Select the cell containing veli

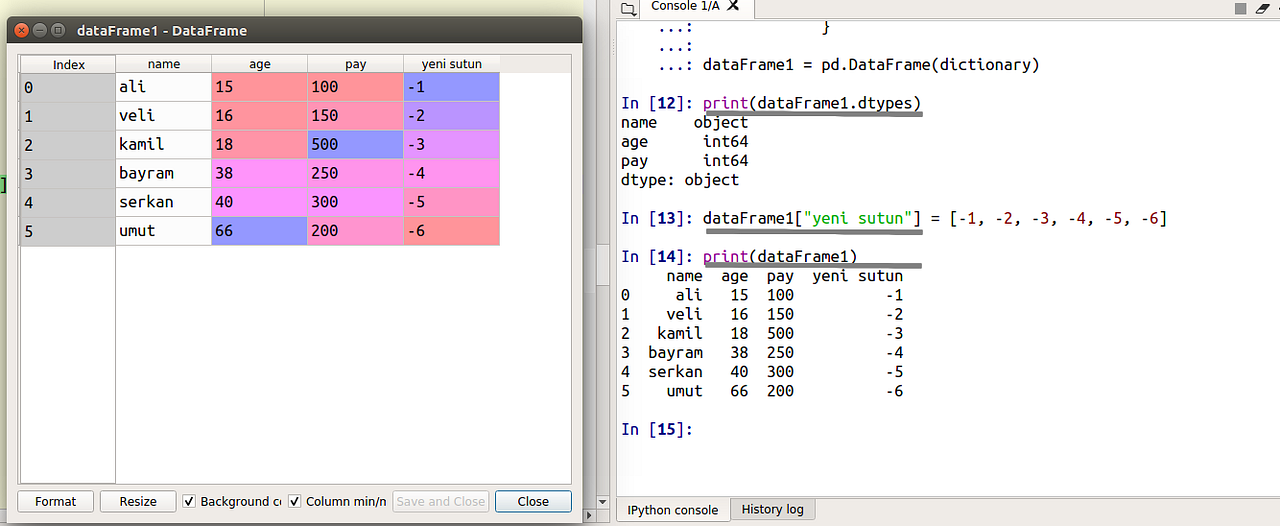click(x=164, y=116)
